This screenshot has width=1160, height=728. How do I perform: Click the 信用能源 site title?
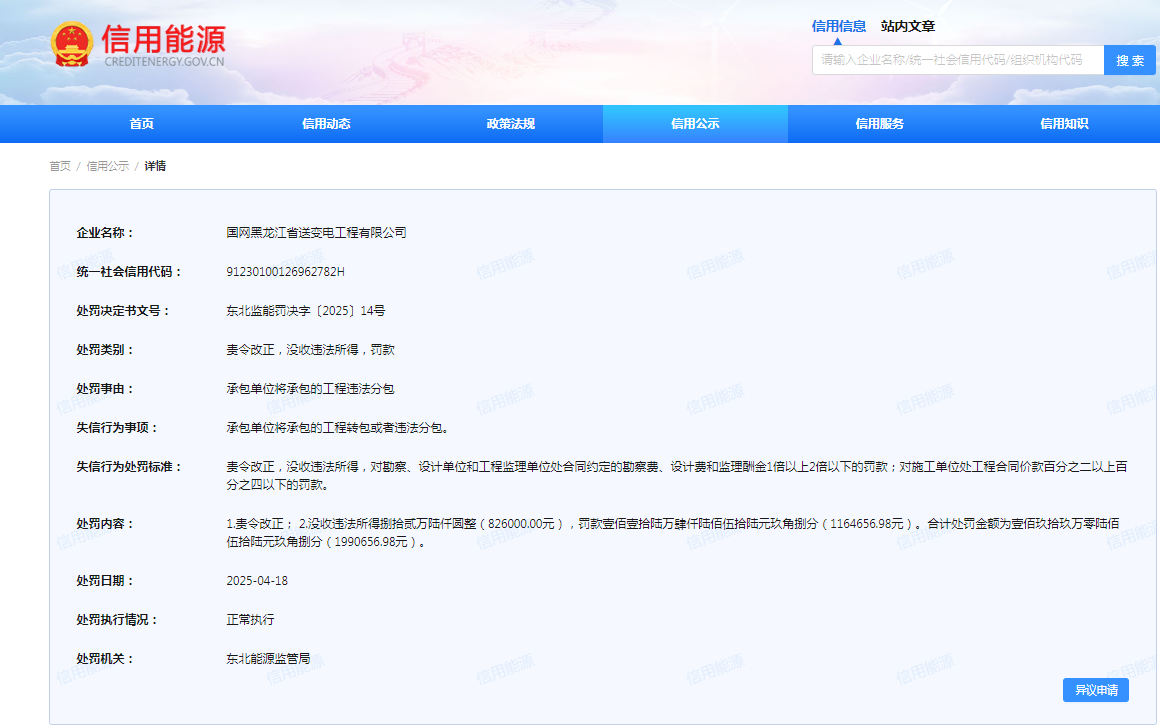click(x=163, y=38)
